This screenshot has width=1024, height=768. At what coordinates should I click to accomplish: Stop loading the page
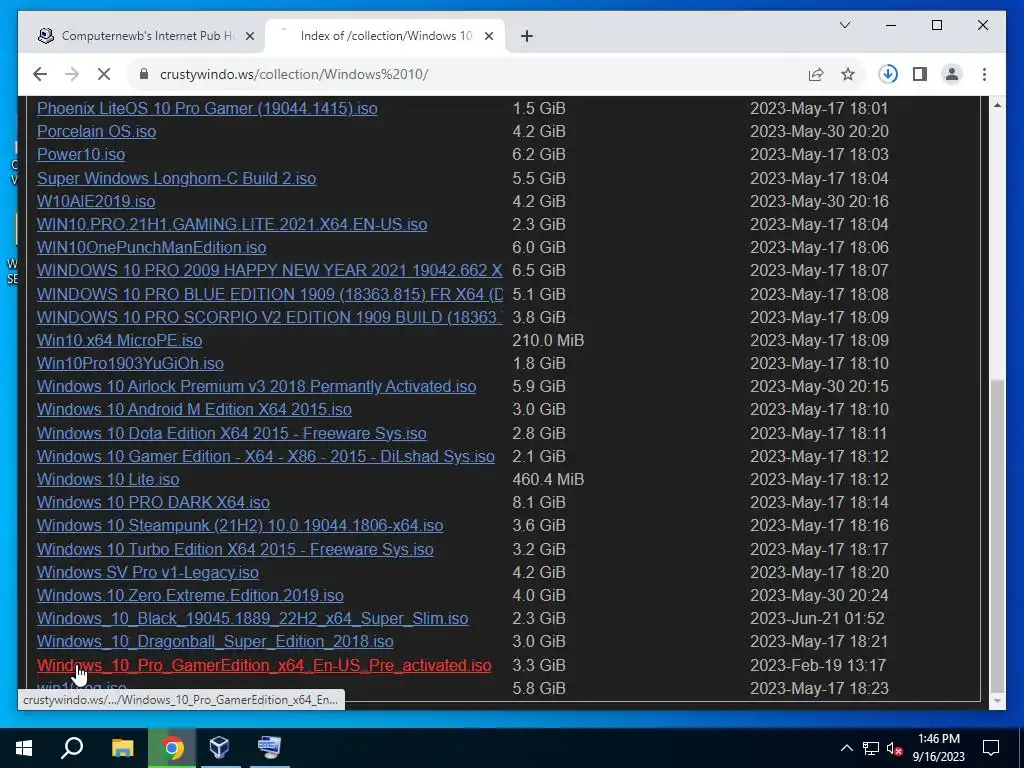pyautogui.click(x=104, y=74)
